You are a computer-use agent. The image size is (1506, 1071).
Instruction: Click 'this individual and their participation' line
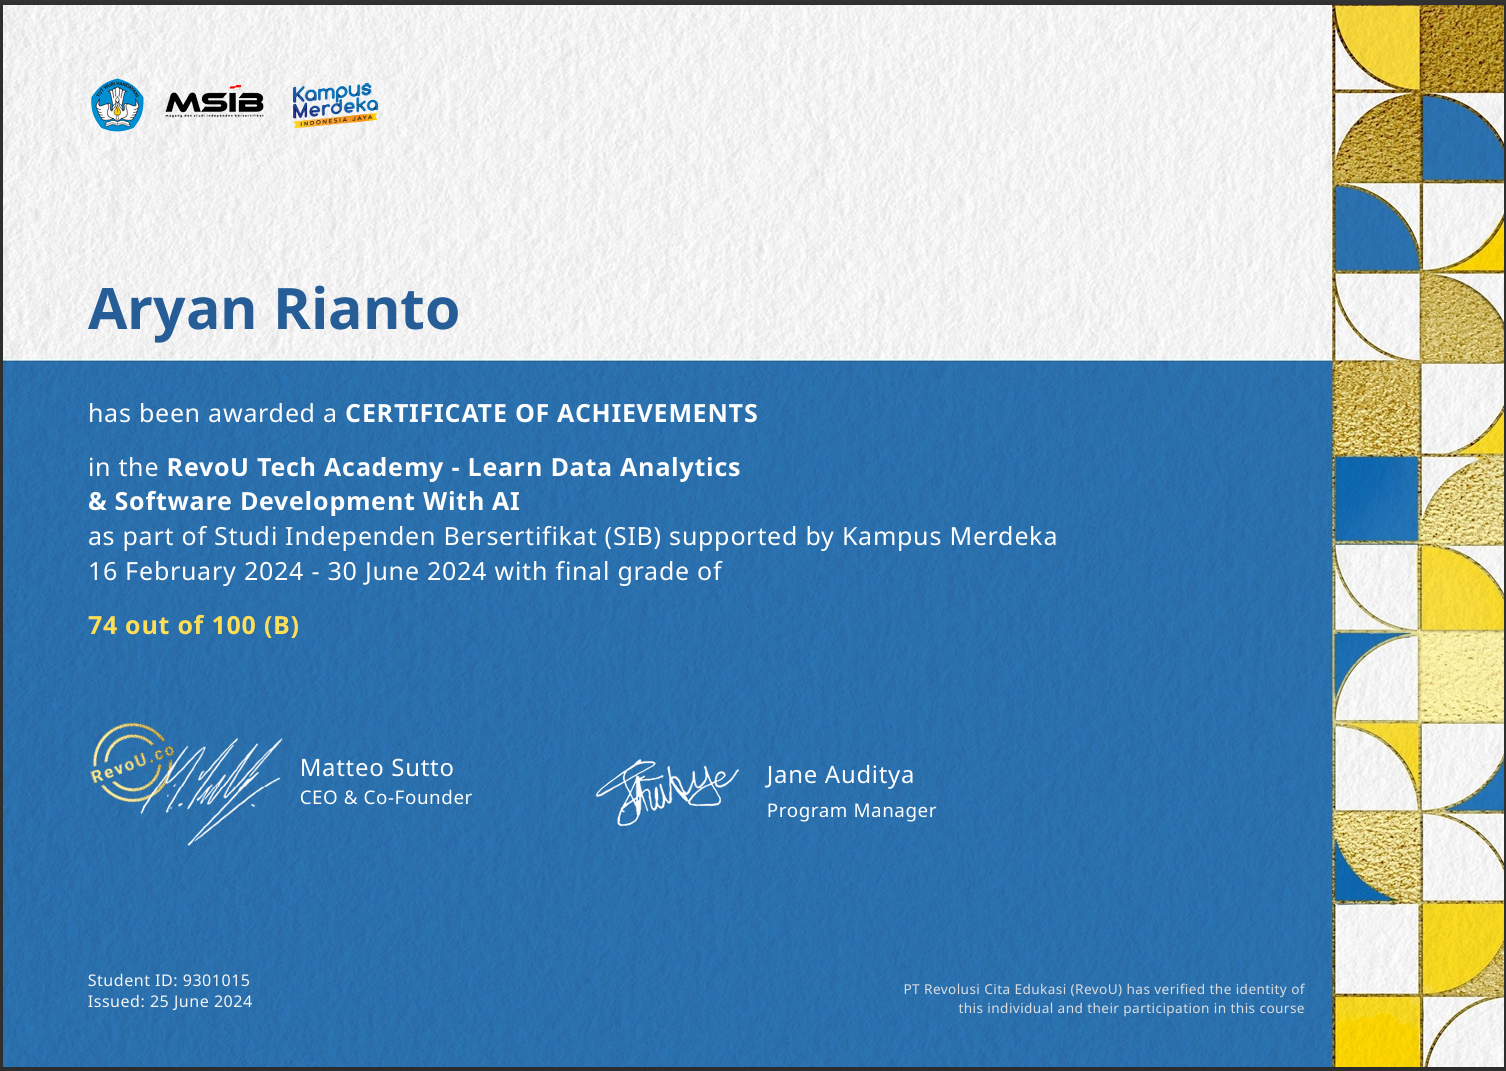[x=1131, y=1008]
